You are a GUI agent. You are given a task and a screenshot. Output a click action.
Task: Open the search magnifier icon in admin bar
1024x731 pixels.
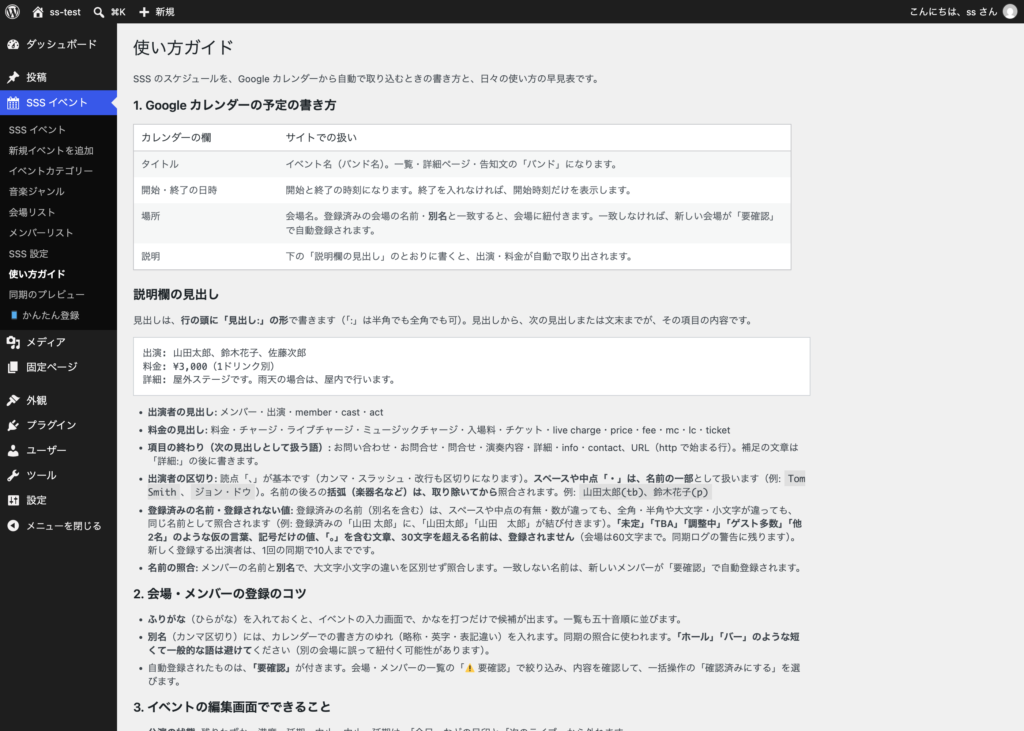pyautogui.click(x=99, y=12)
